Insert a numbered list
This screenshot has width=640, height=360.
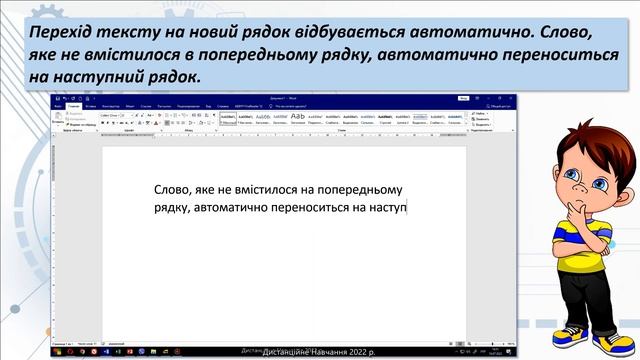coord(175,116)
